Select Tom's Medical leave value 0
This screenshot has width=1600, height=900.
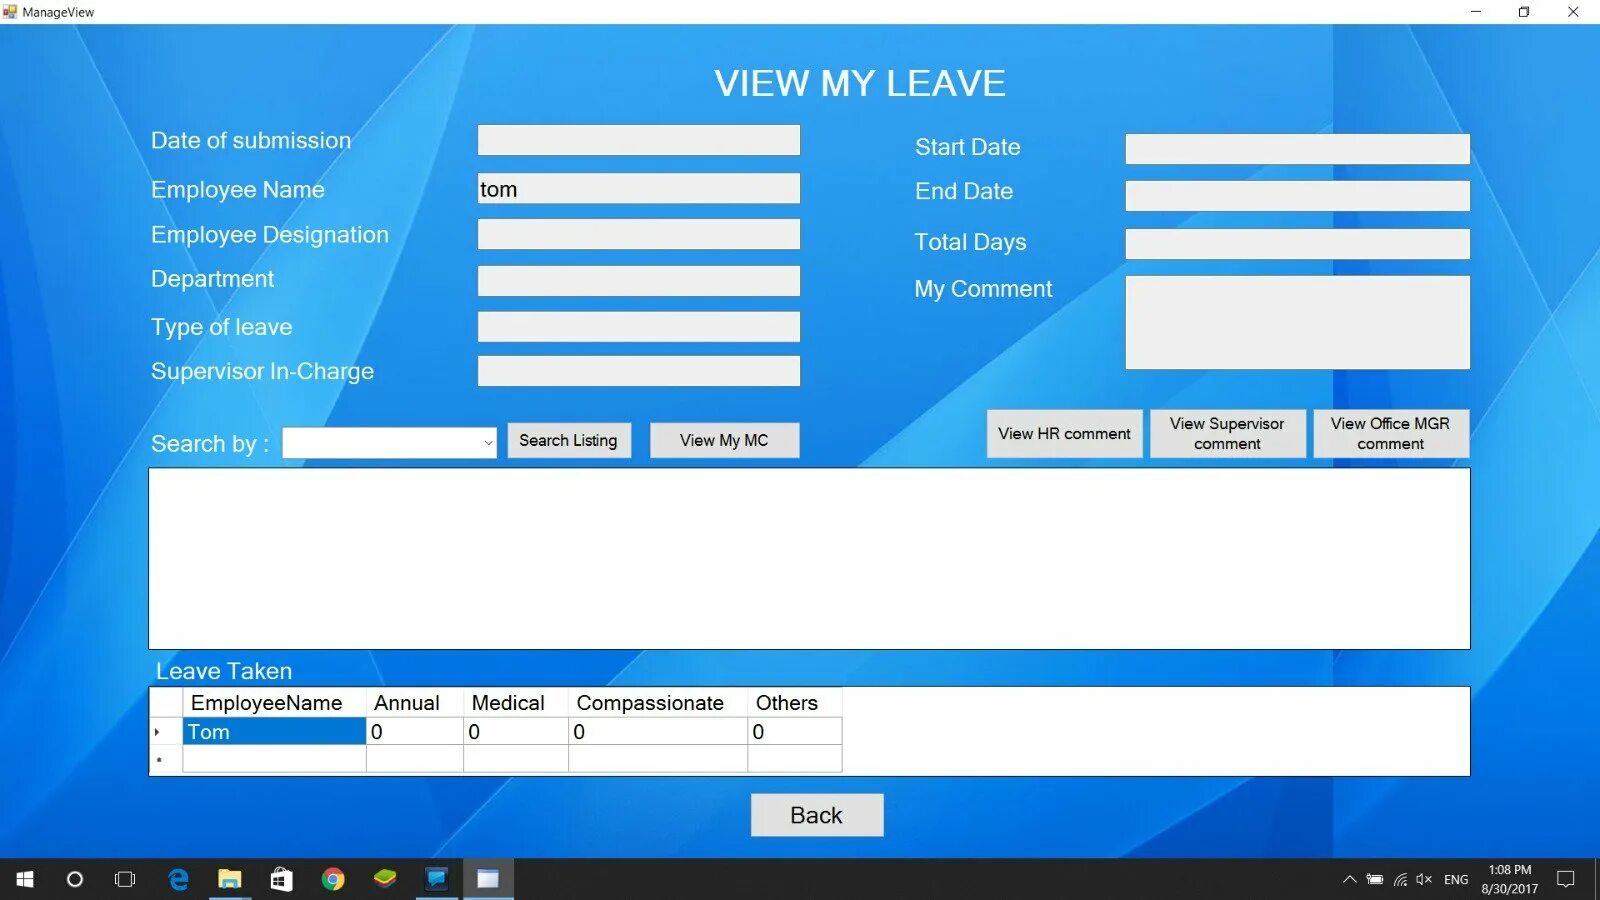click(x=516, y=732)
